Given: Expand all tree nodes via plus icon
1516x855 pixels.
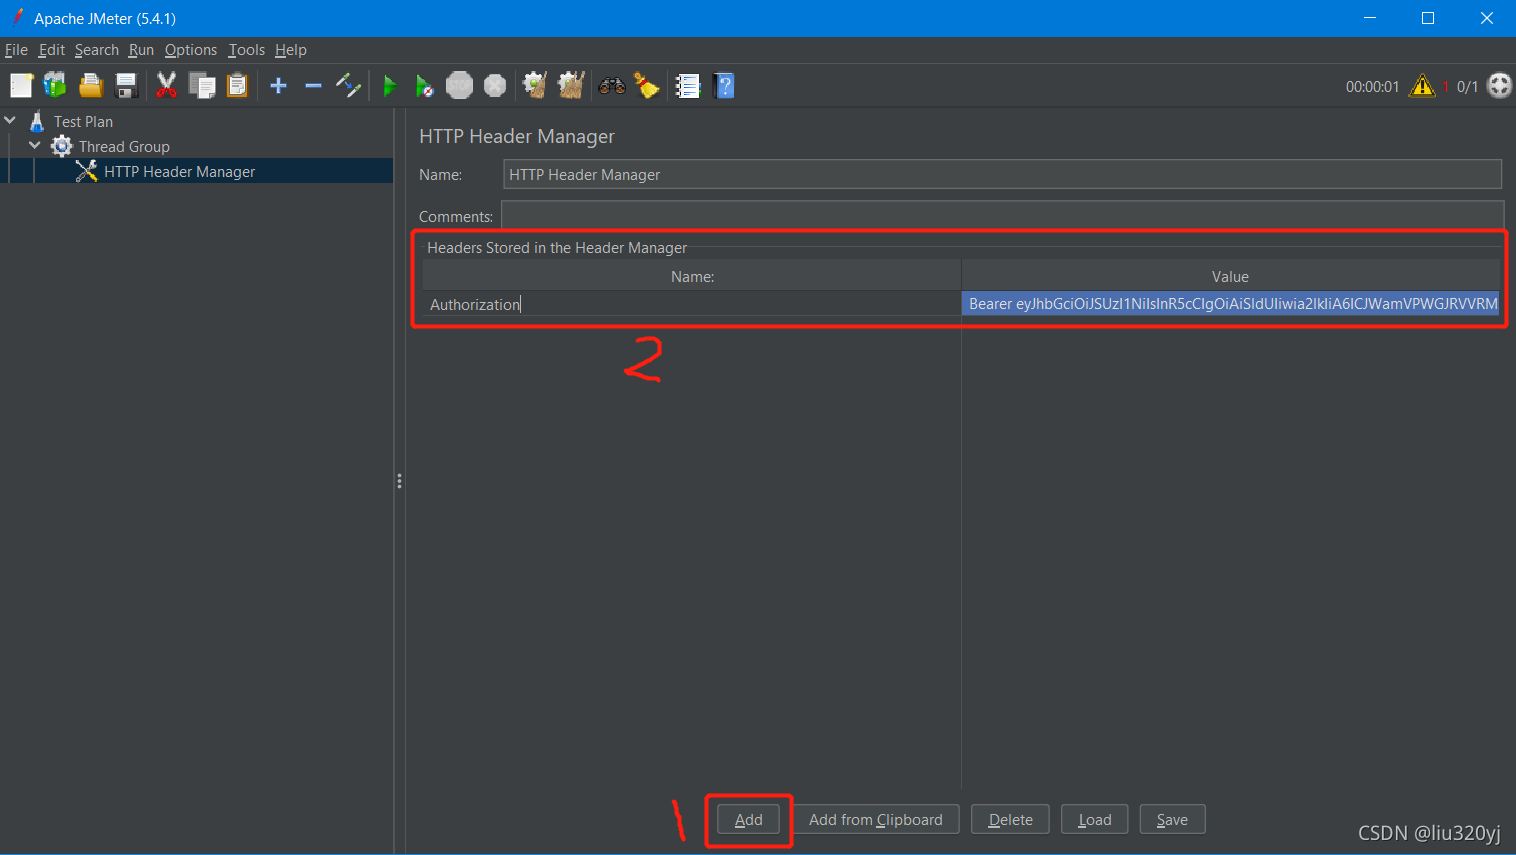Looking at the screenshot, I should [x=279, y=86].
